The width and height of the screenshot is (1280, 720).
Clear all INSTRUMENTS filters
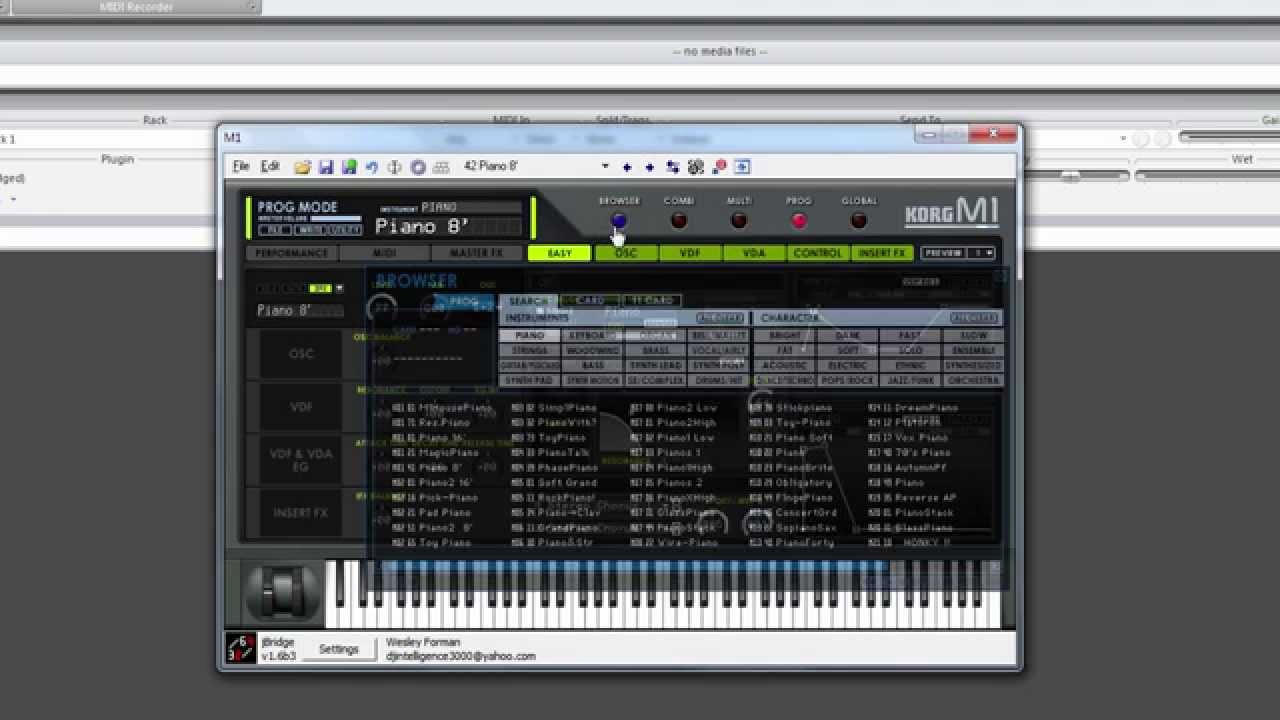point(721,318)
